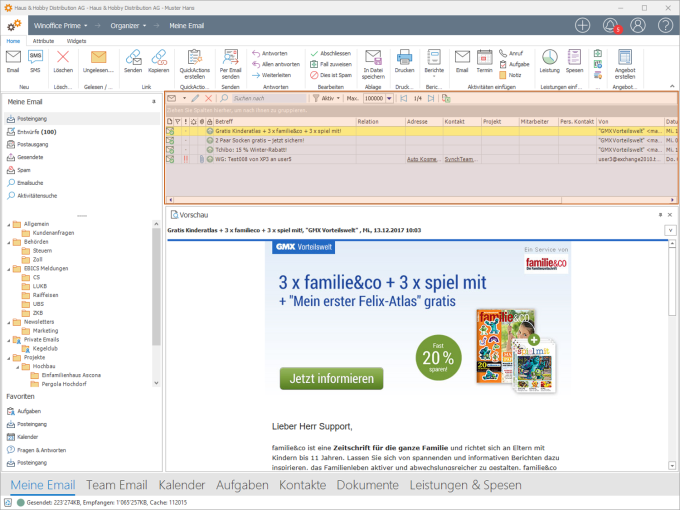Collapse the Allgemein folder tree node
This screenshot has height=510, width=680.
[x=9, y=225]
